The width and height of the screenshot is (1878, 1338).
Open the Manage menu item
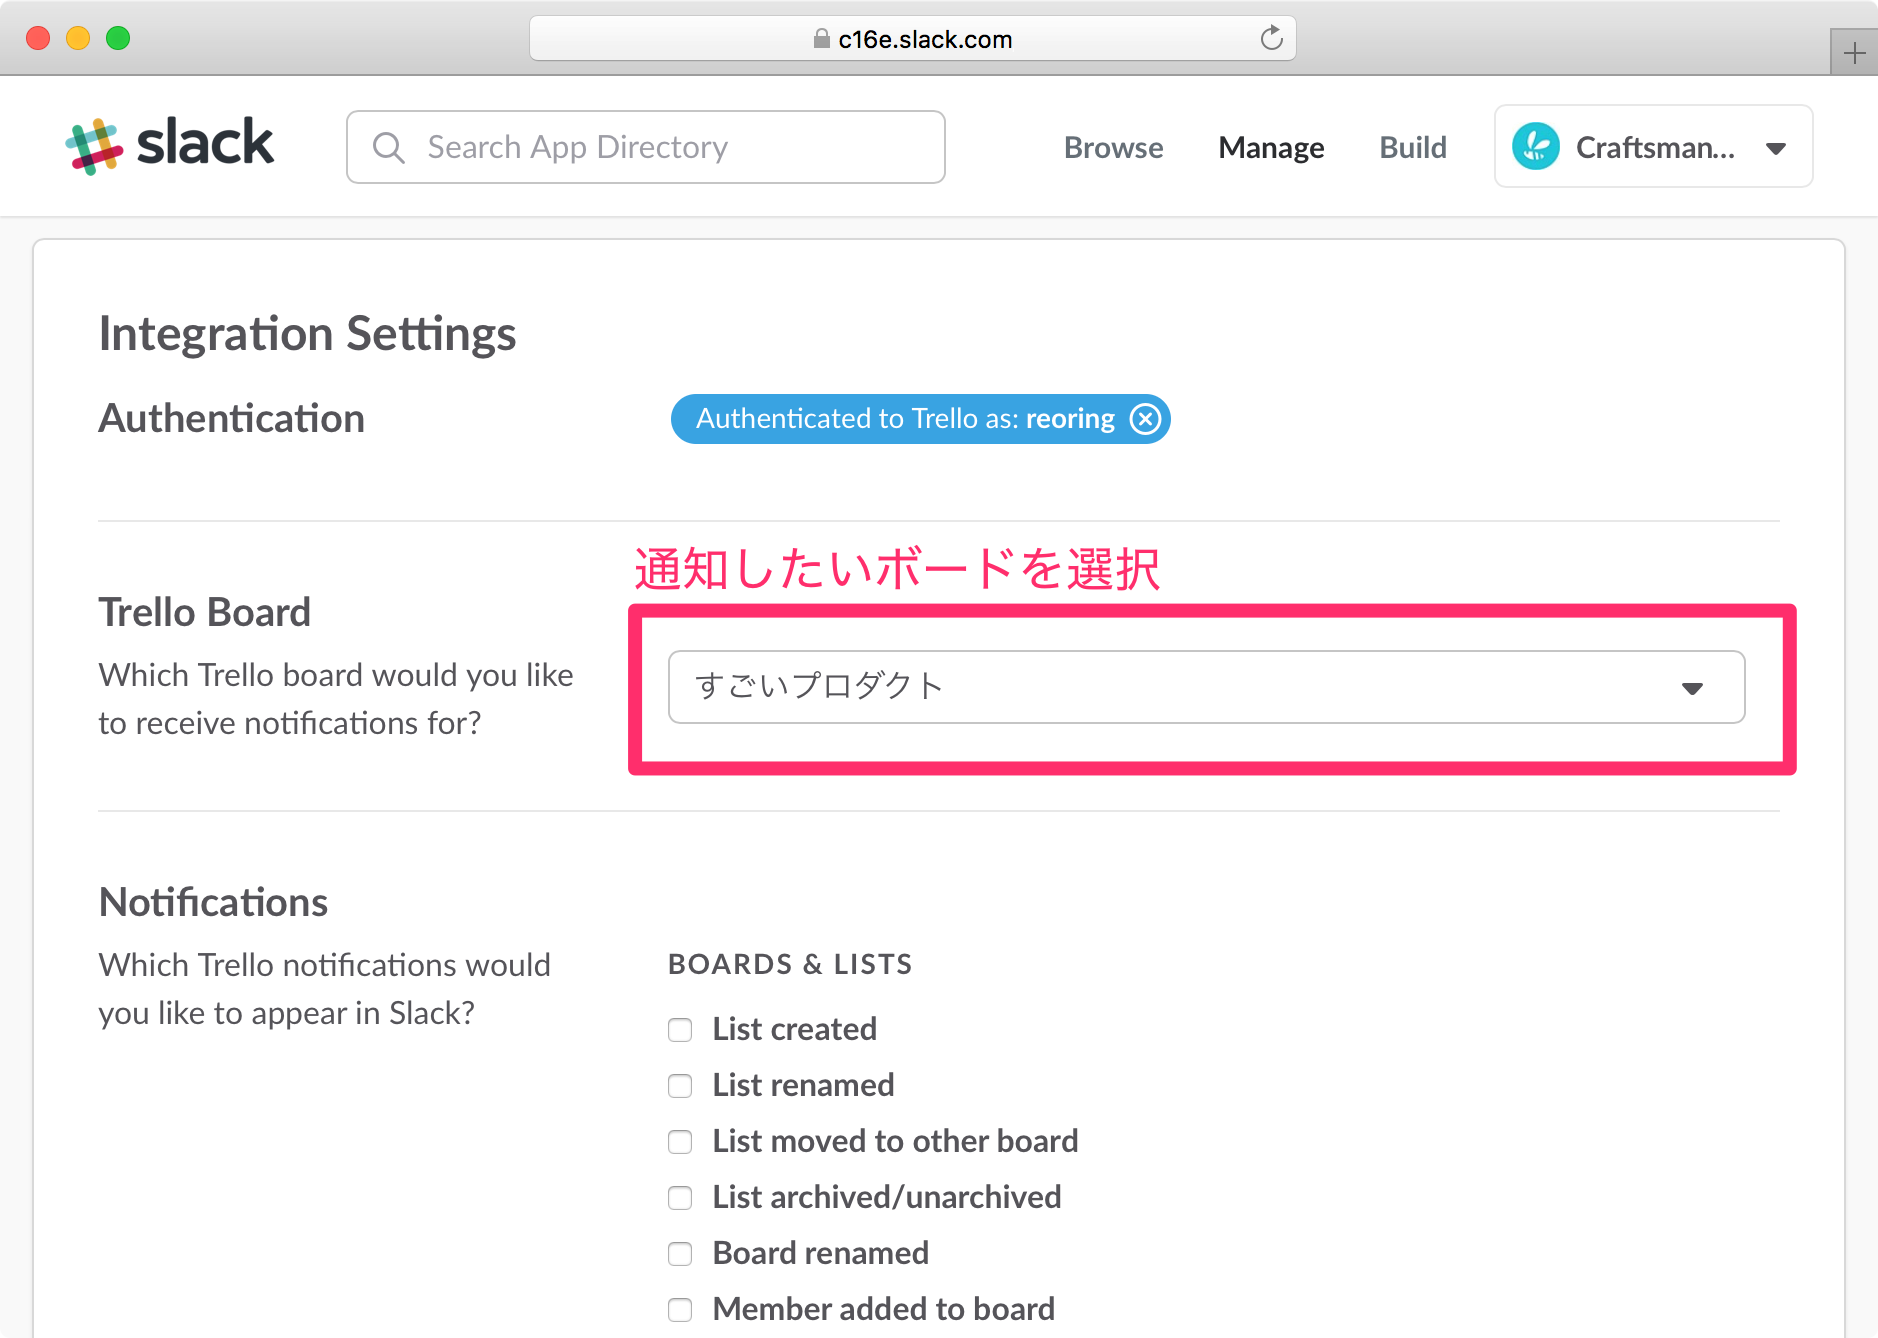click(1271, 148)
